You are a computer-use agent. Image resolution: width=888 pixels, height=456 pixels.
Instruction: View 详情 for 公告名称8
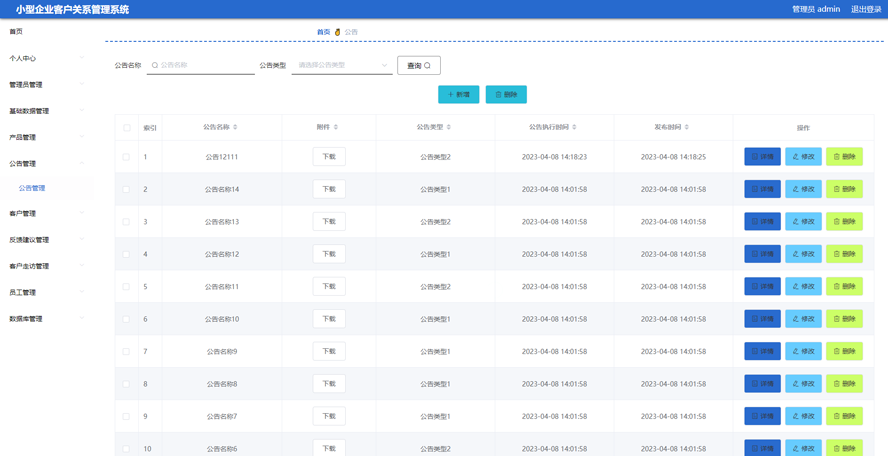762,384
